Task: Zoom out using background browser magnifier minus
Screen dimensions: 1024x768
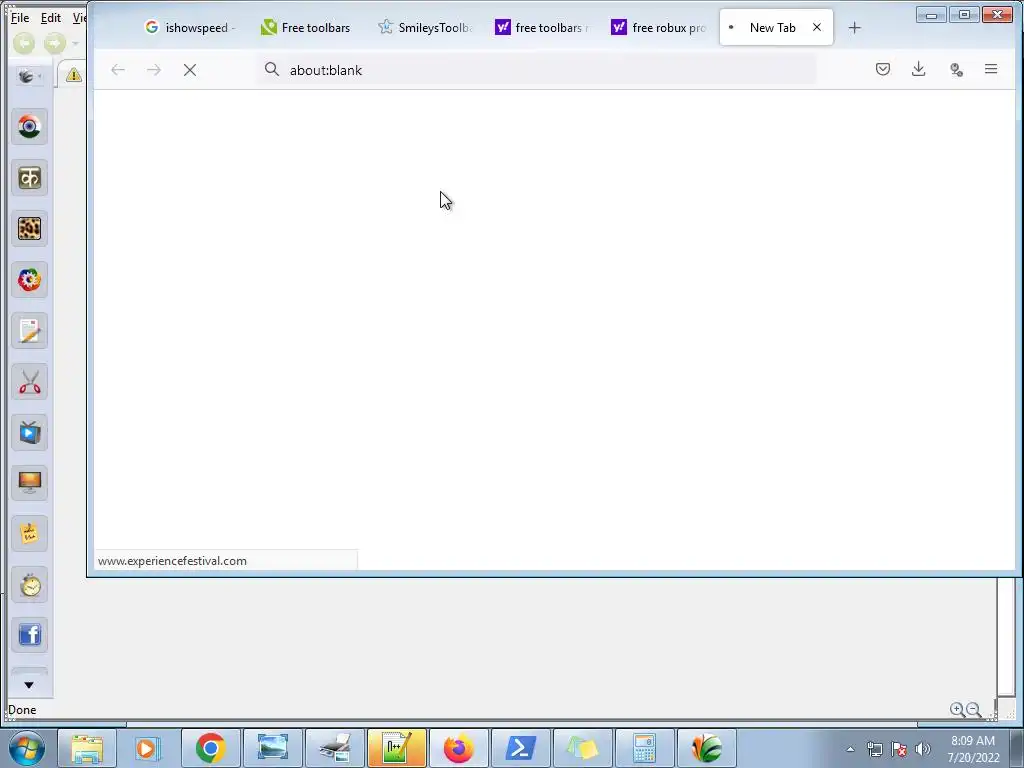Action: (973, 709)
